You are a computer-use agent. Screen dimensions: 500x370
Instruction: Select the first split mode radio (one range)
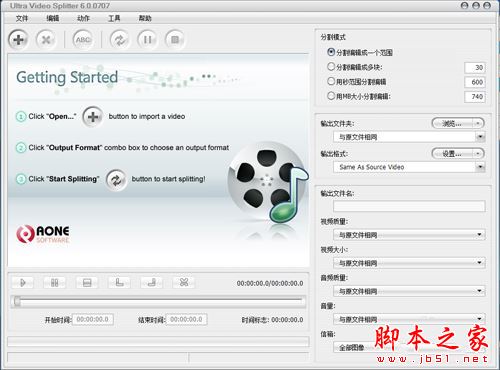point(331,52)
